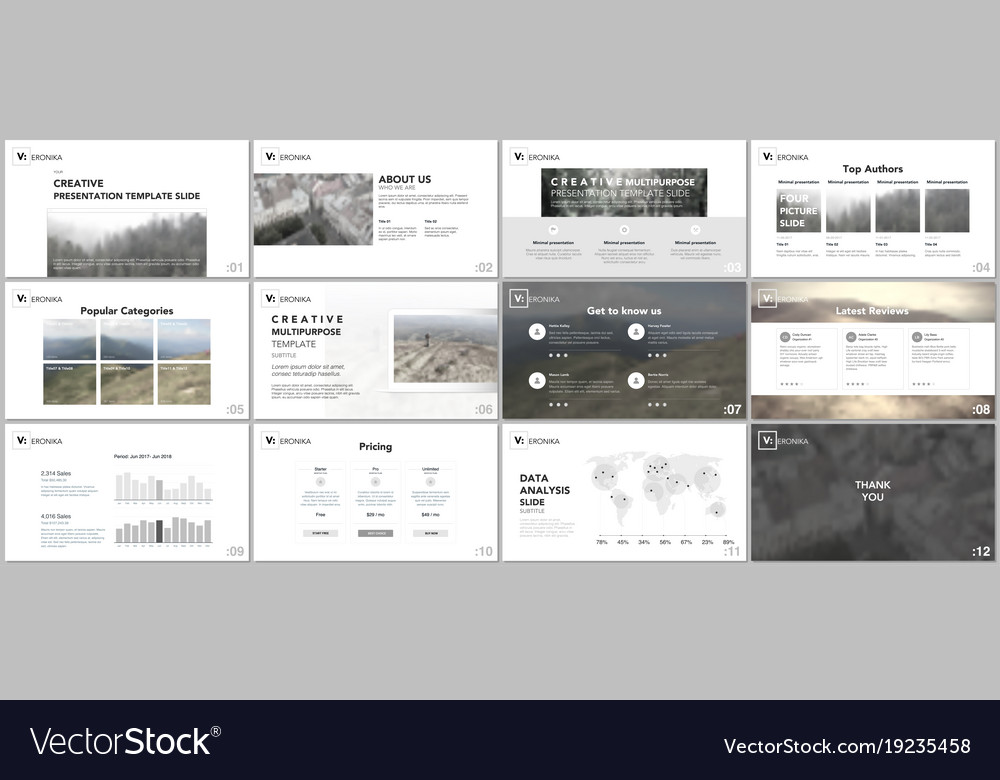Click Bertie Norris's avatar icon

pos(636,381)
